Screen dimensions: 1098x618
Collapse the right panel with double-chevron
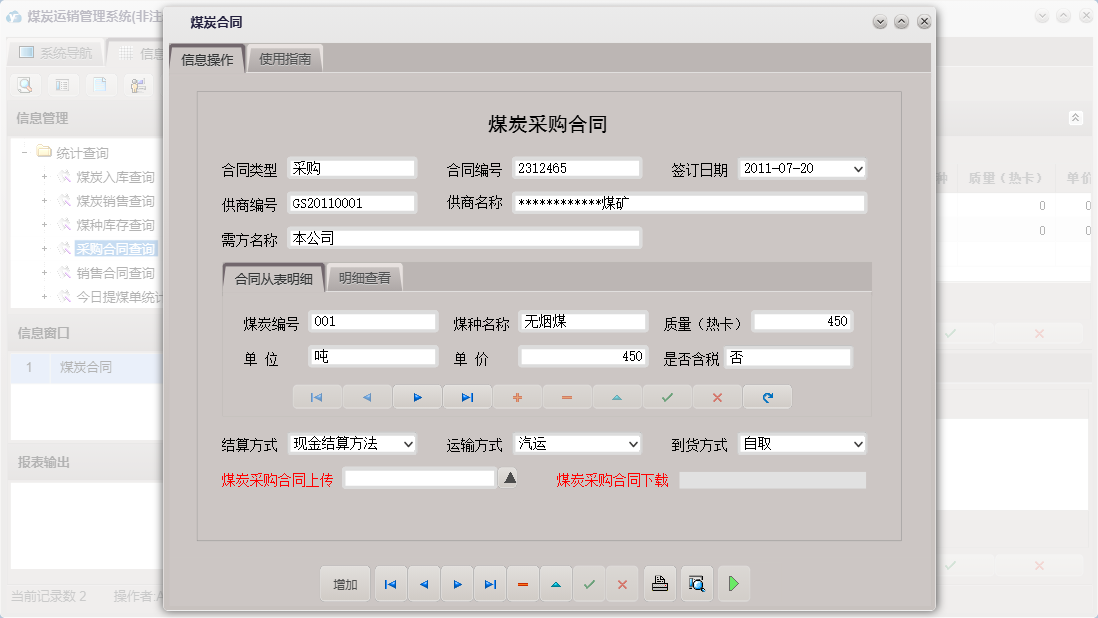coord(1076,117)
